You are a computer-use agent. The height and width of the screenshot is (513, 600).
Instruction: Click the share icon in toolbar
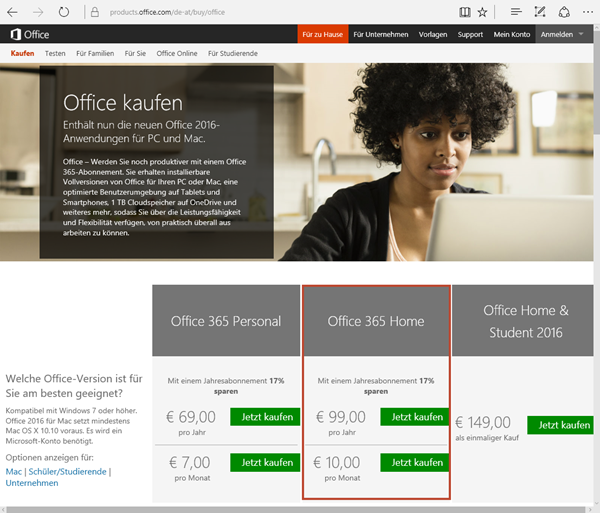[x=564, y=12]
